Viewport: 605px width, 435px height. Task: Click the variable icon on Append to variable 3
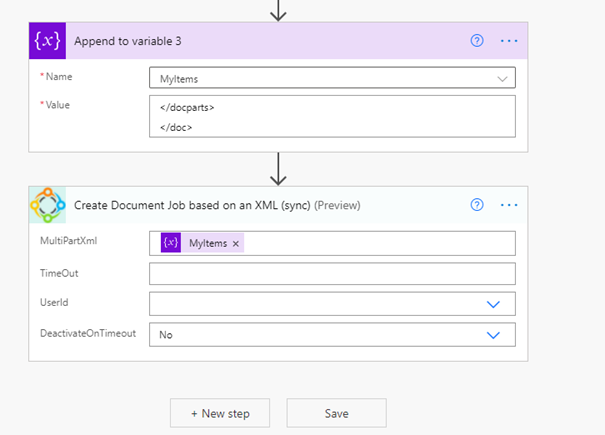click(x=47, y=41)
